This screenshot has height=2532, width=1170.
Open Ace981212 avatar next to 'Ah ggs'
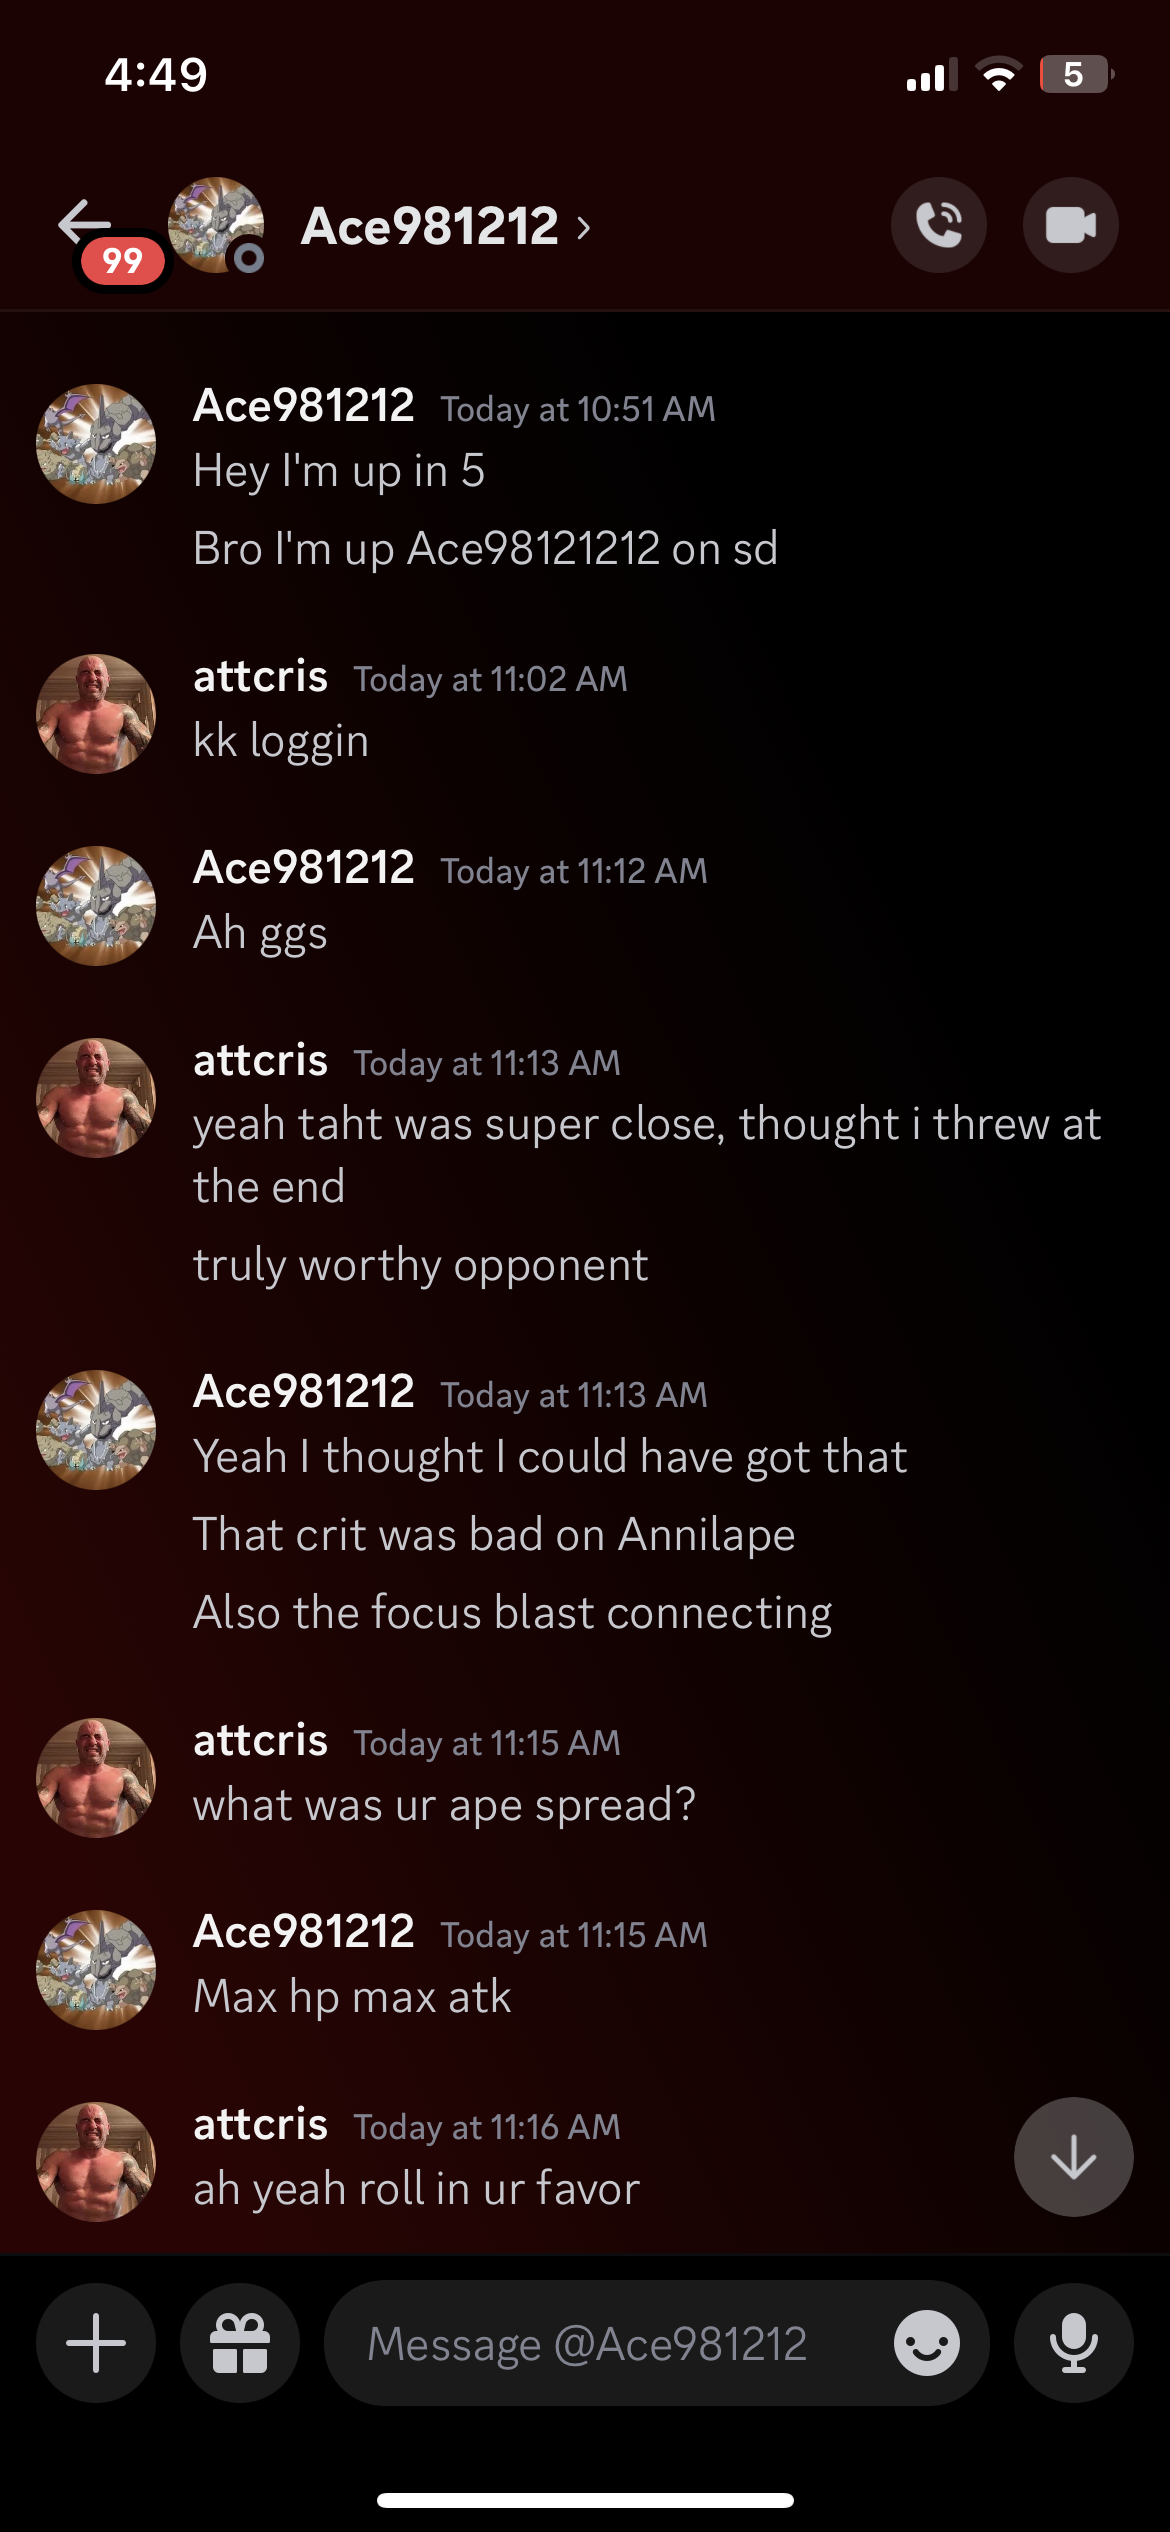96,906
